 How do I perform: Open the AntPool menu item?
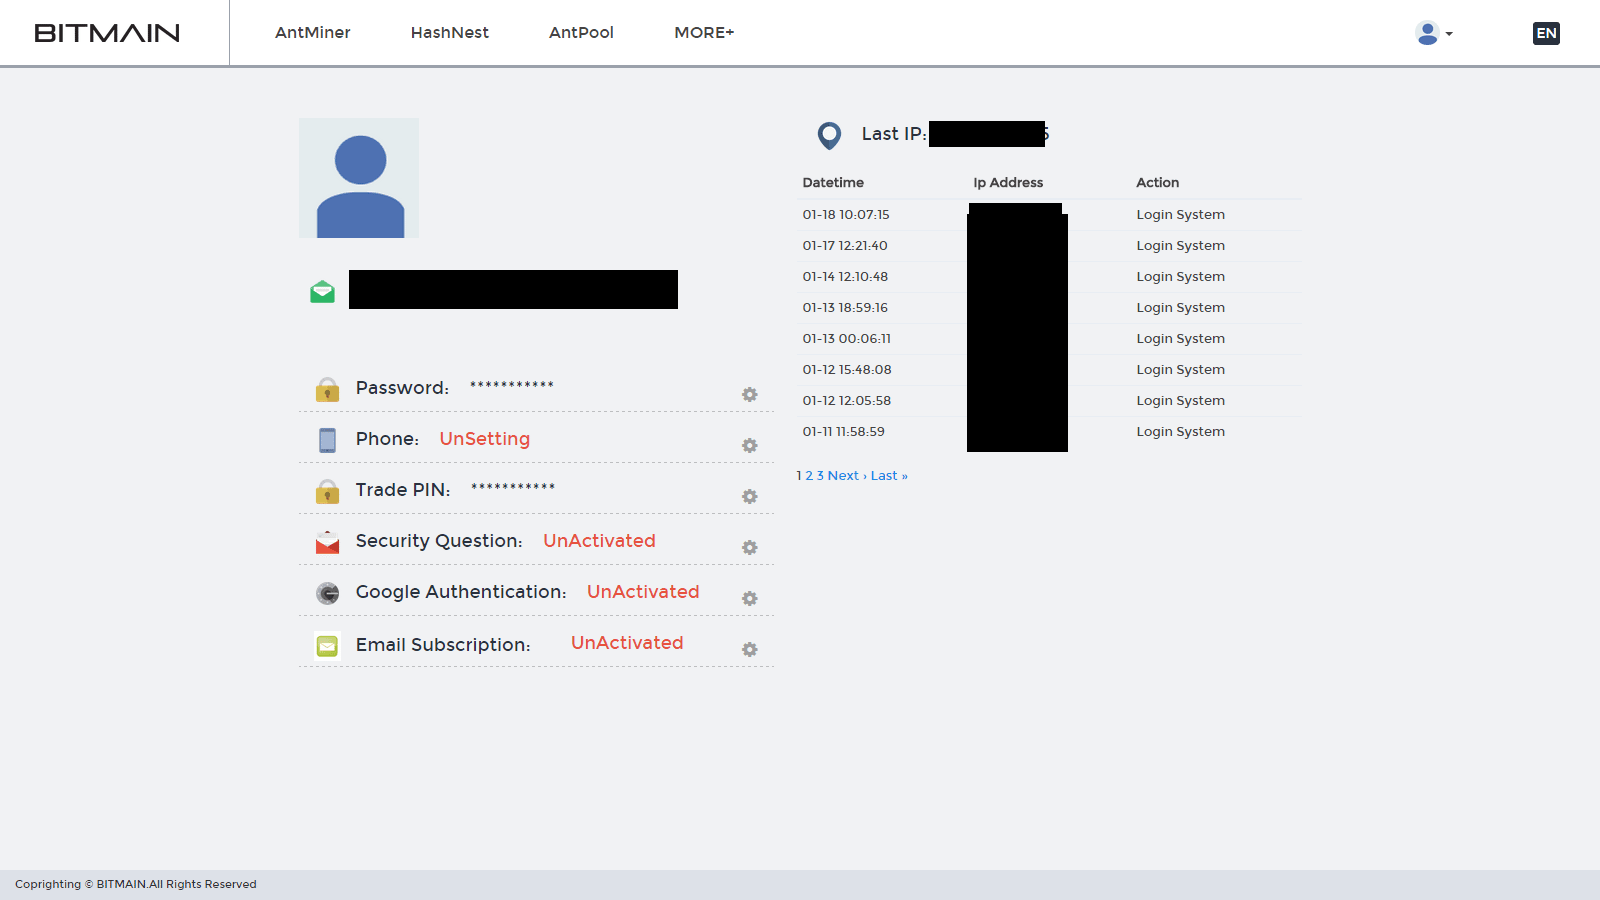pos(581,33)
